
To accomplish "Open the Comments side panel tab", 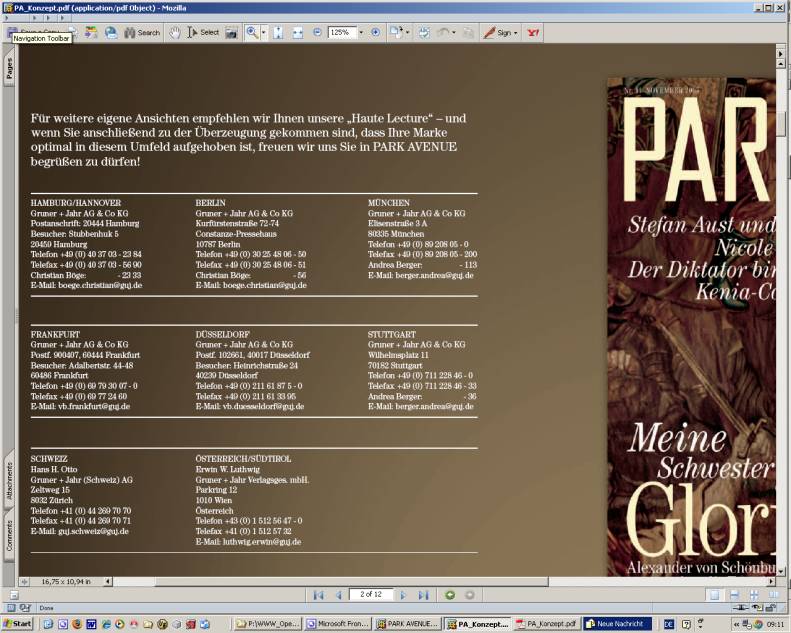I will coord(9,536).
